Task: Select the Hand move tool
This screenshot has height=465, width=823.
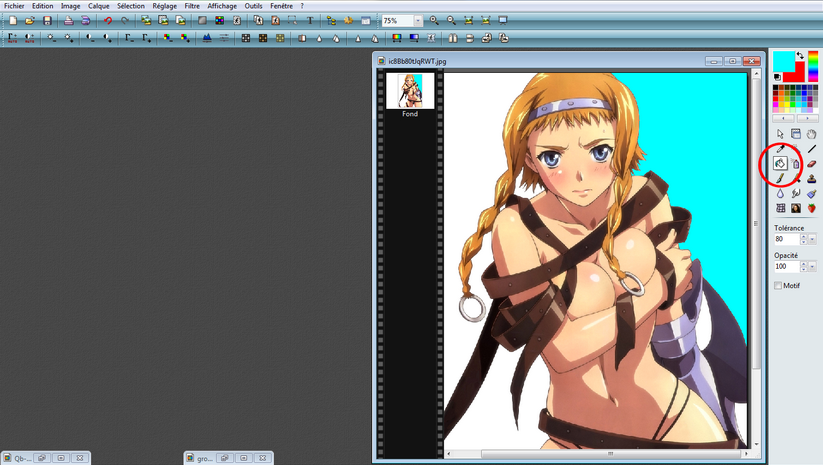Action: pos(811,134)
